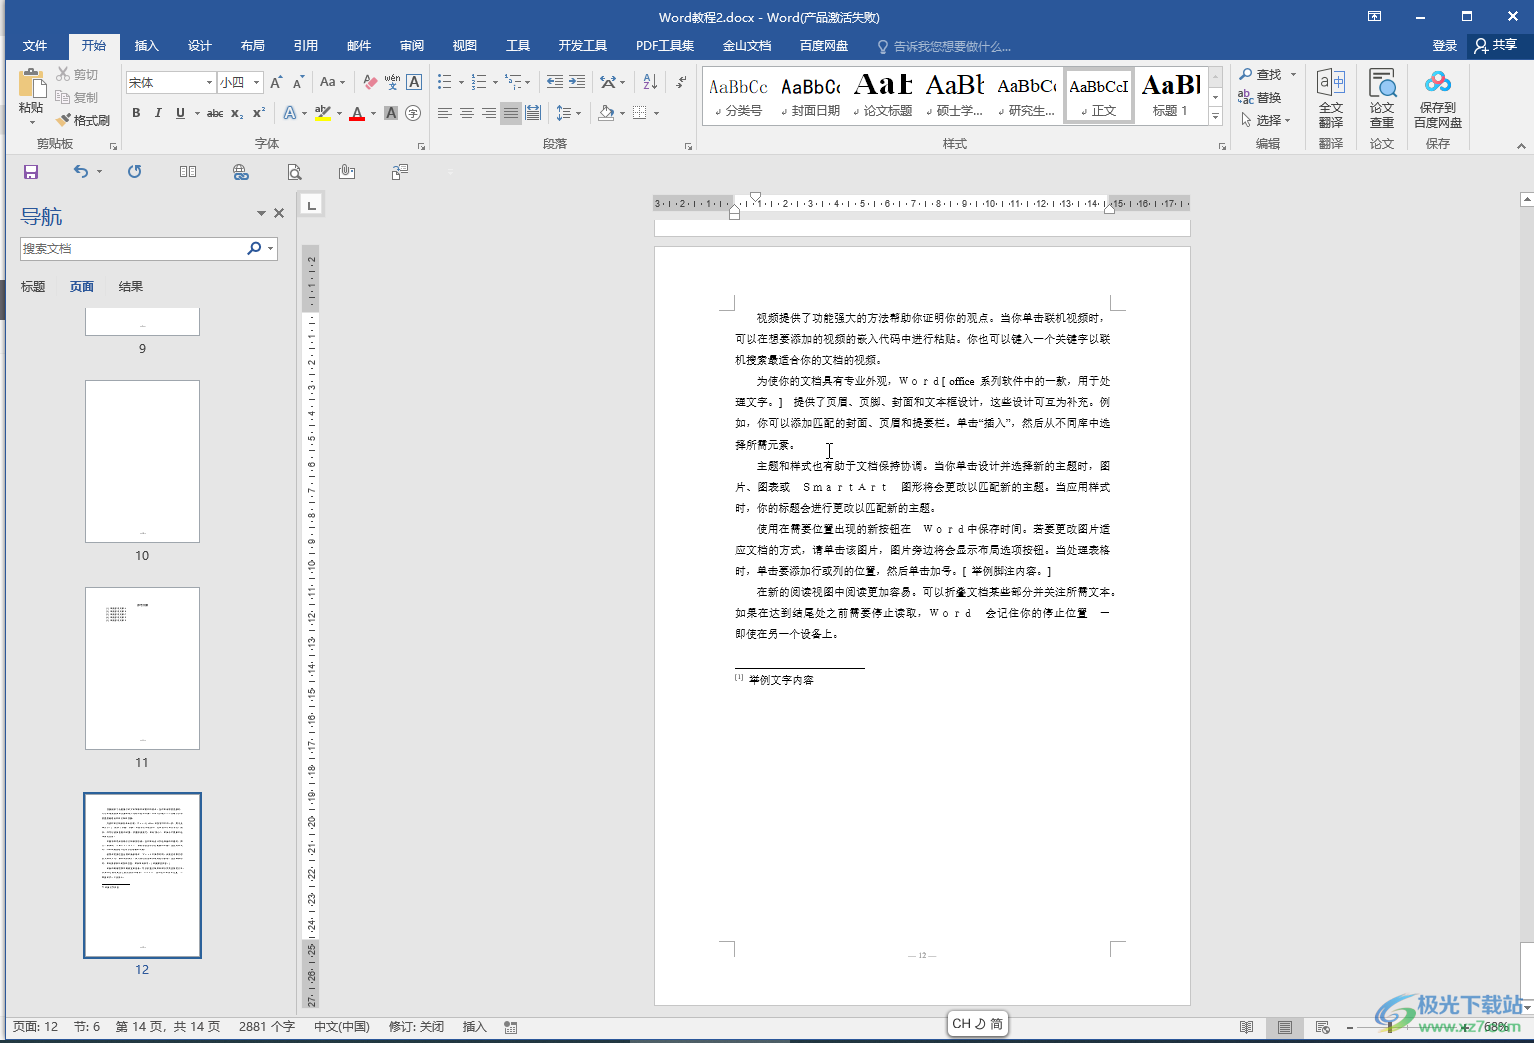Open the font name dropdown
This screenshot has height=1043, width=1534.
point(209,82)
